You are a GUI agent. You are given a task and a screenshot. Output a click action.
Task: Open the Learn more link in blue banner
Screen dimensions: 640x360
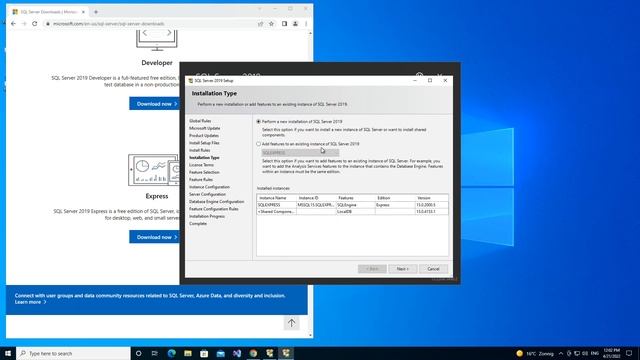tap(31, 302)
